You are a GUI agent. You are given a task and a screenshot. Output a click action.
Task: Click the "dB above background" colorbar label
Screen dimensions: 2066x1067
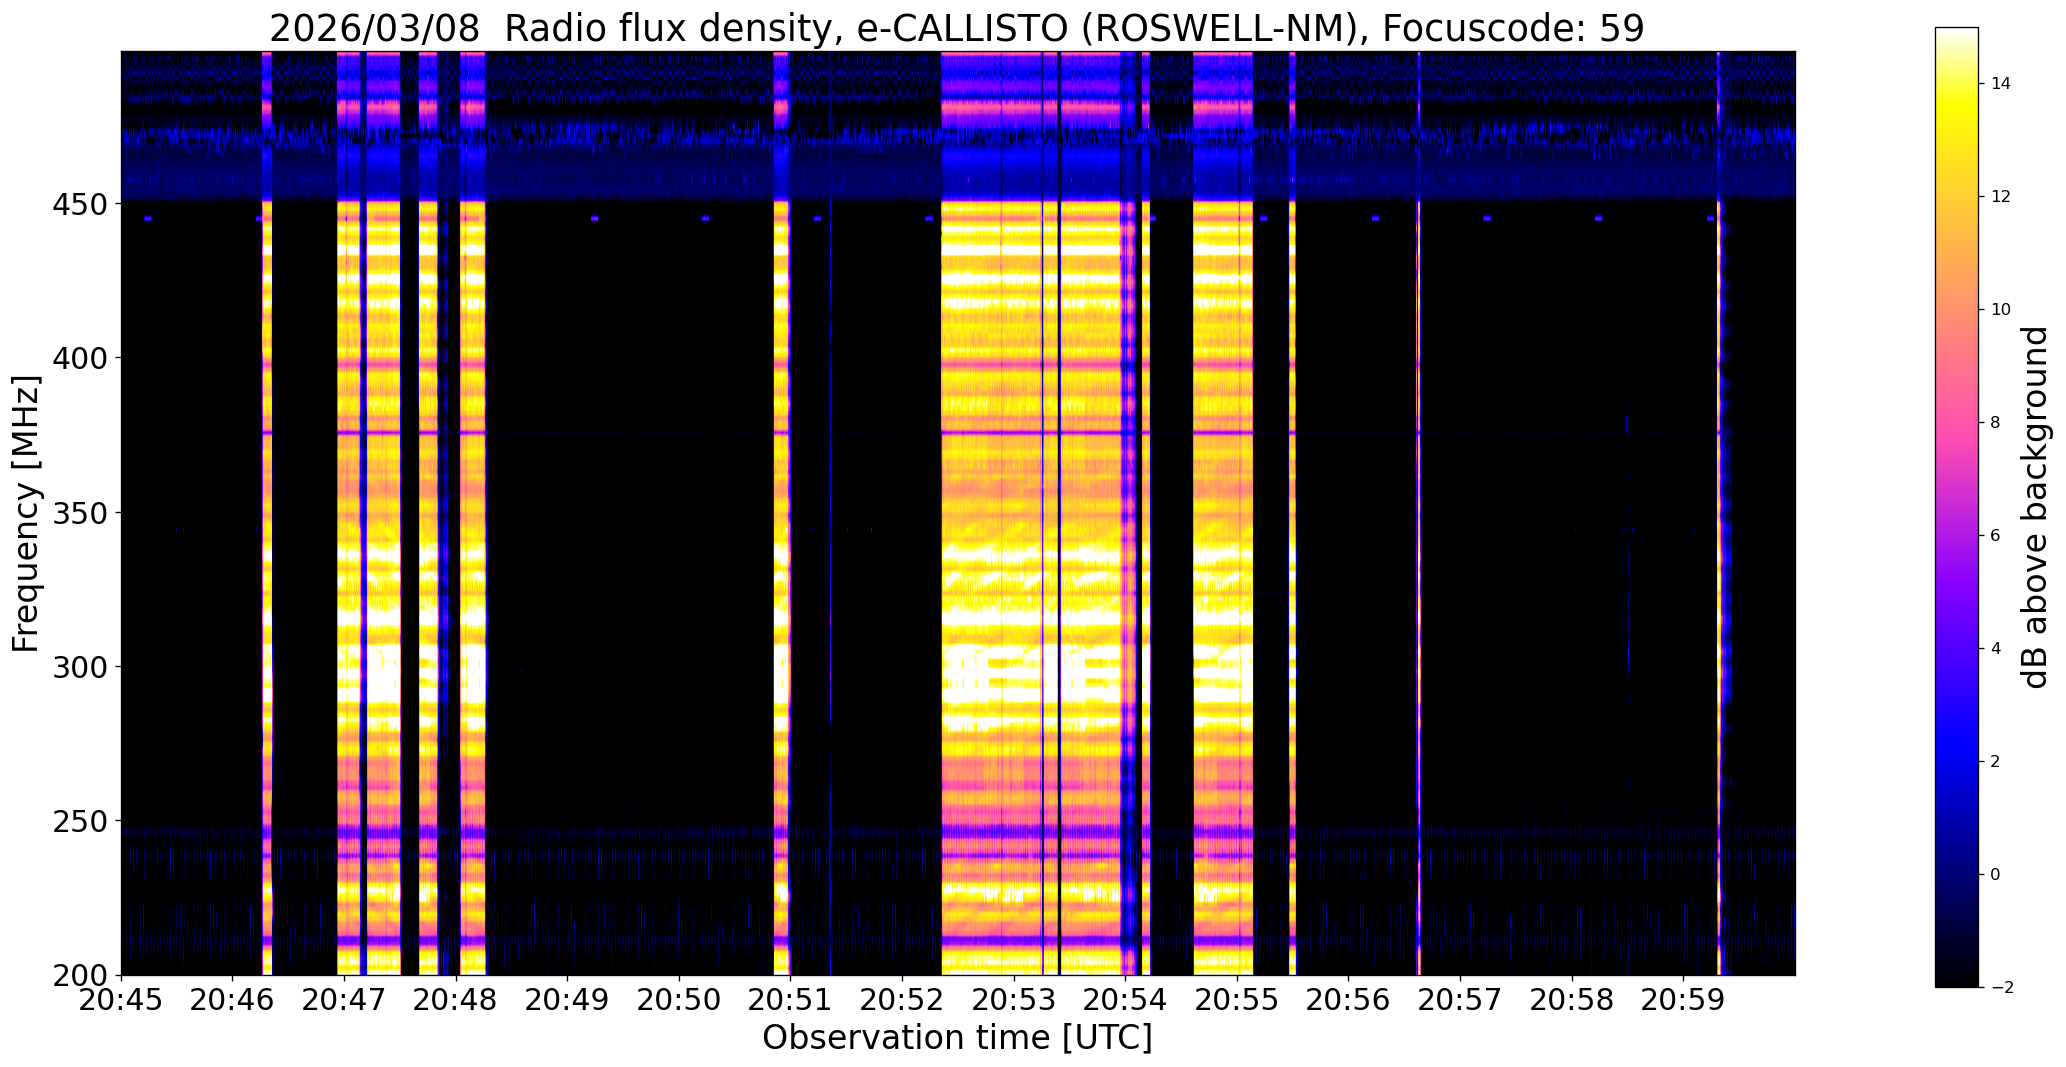click(2035, 507)
